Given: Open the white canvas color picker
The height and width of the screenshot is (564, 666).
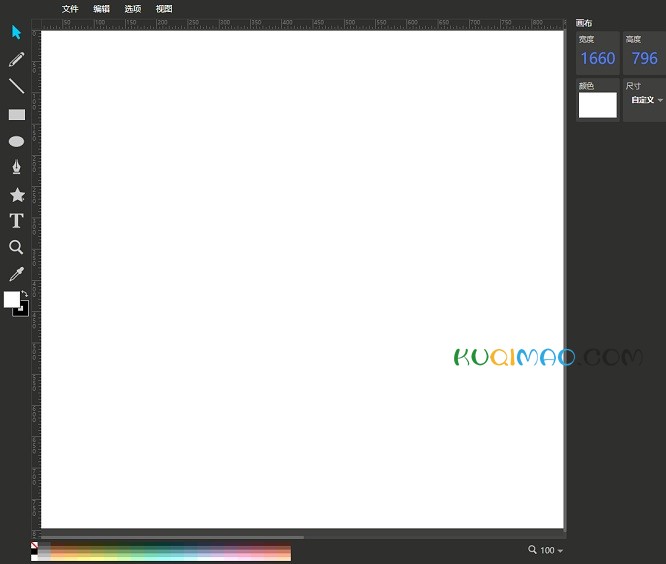Looking at the screenshot, I should (598, 105).
